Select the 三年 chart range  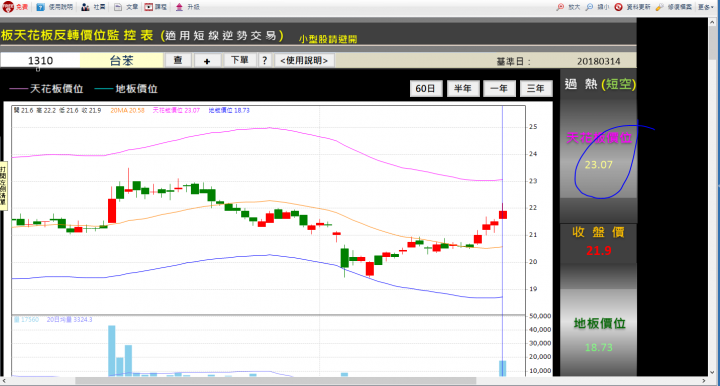(536, 89)
